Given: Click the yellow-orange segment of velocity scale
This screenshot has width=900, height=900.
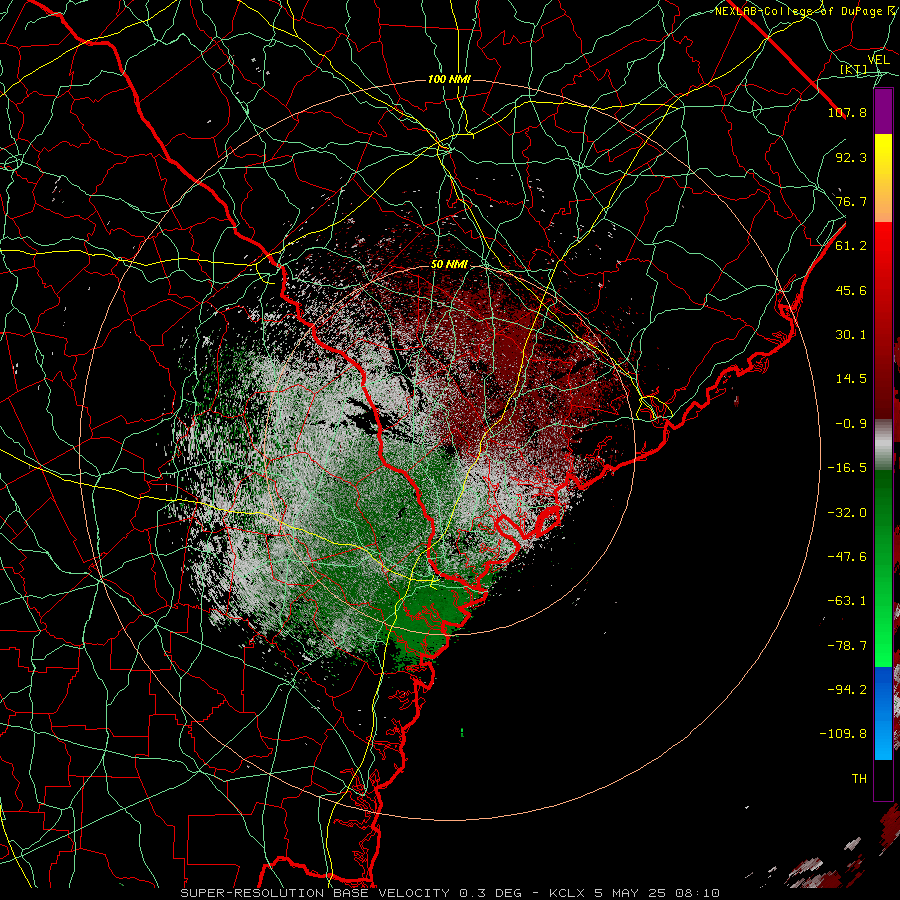Looking at the screenshot, I should click(x=883, y=178).
